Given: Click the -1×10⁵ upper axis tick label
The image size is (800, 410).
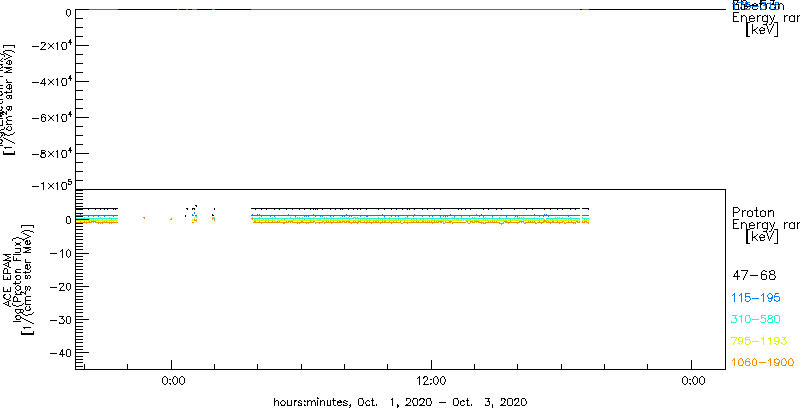Looking at the screenshot, I should click(x=51, y=185).
